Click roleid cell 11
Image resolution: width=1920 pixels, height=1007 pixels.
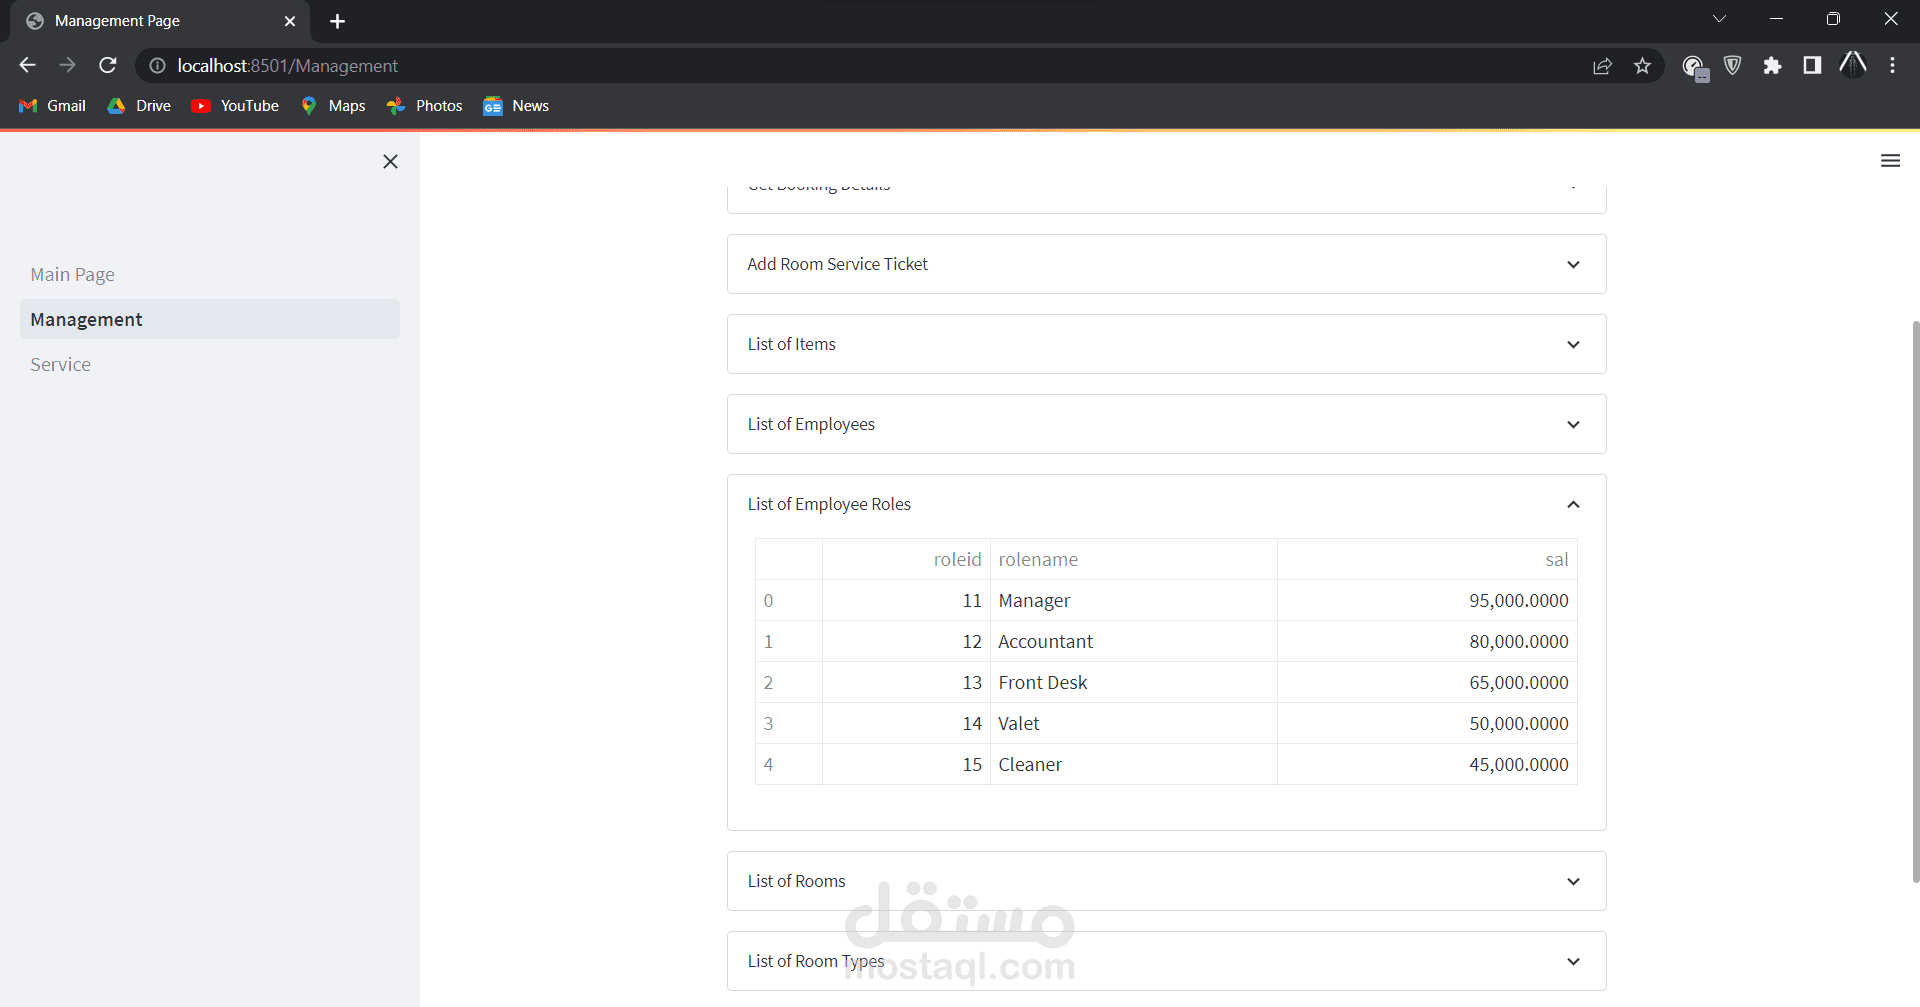click(x=906, y=601)
